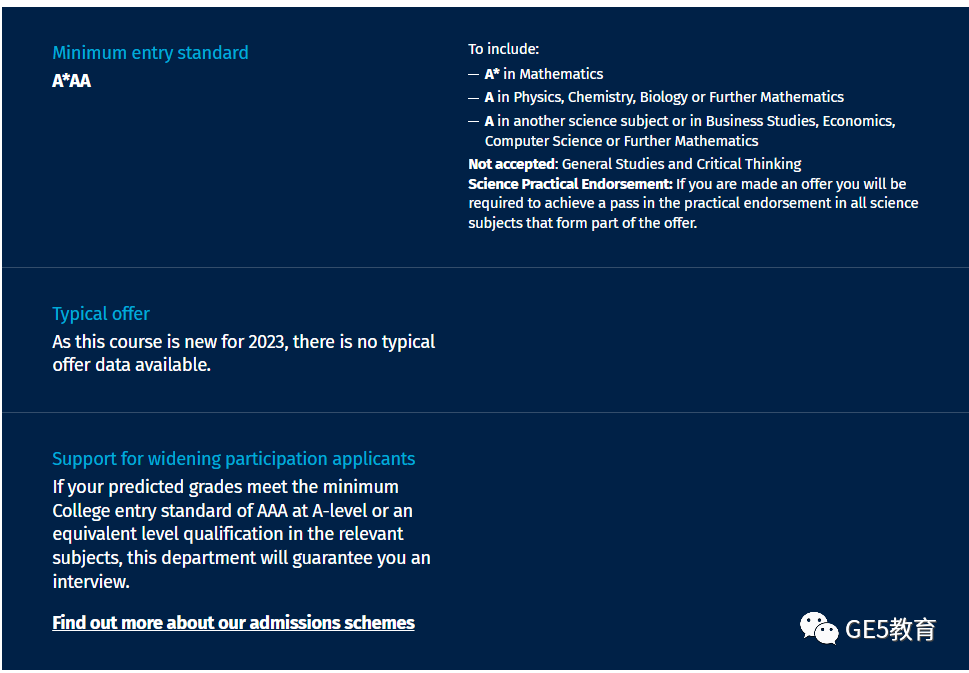The height and width of the screenshot is (673, 969).
Task: Select the bold Not accepted label
Action: 512,164
